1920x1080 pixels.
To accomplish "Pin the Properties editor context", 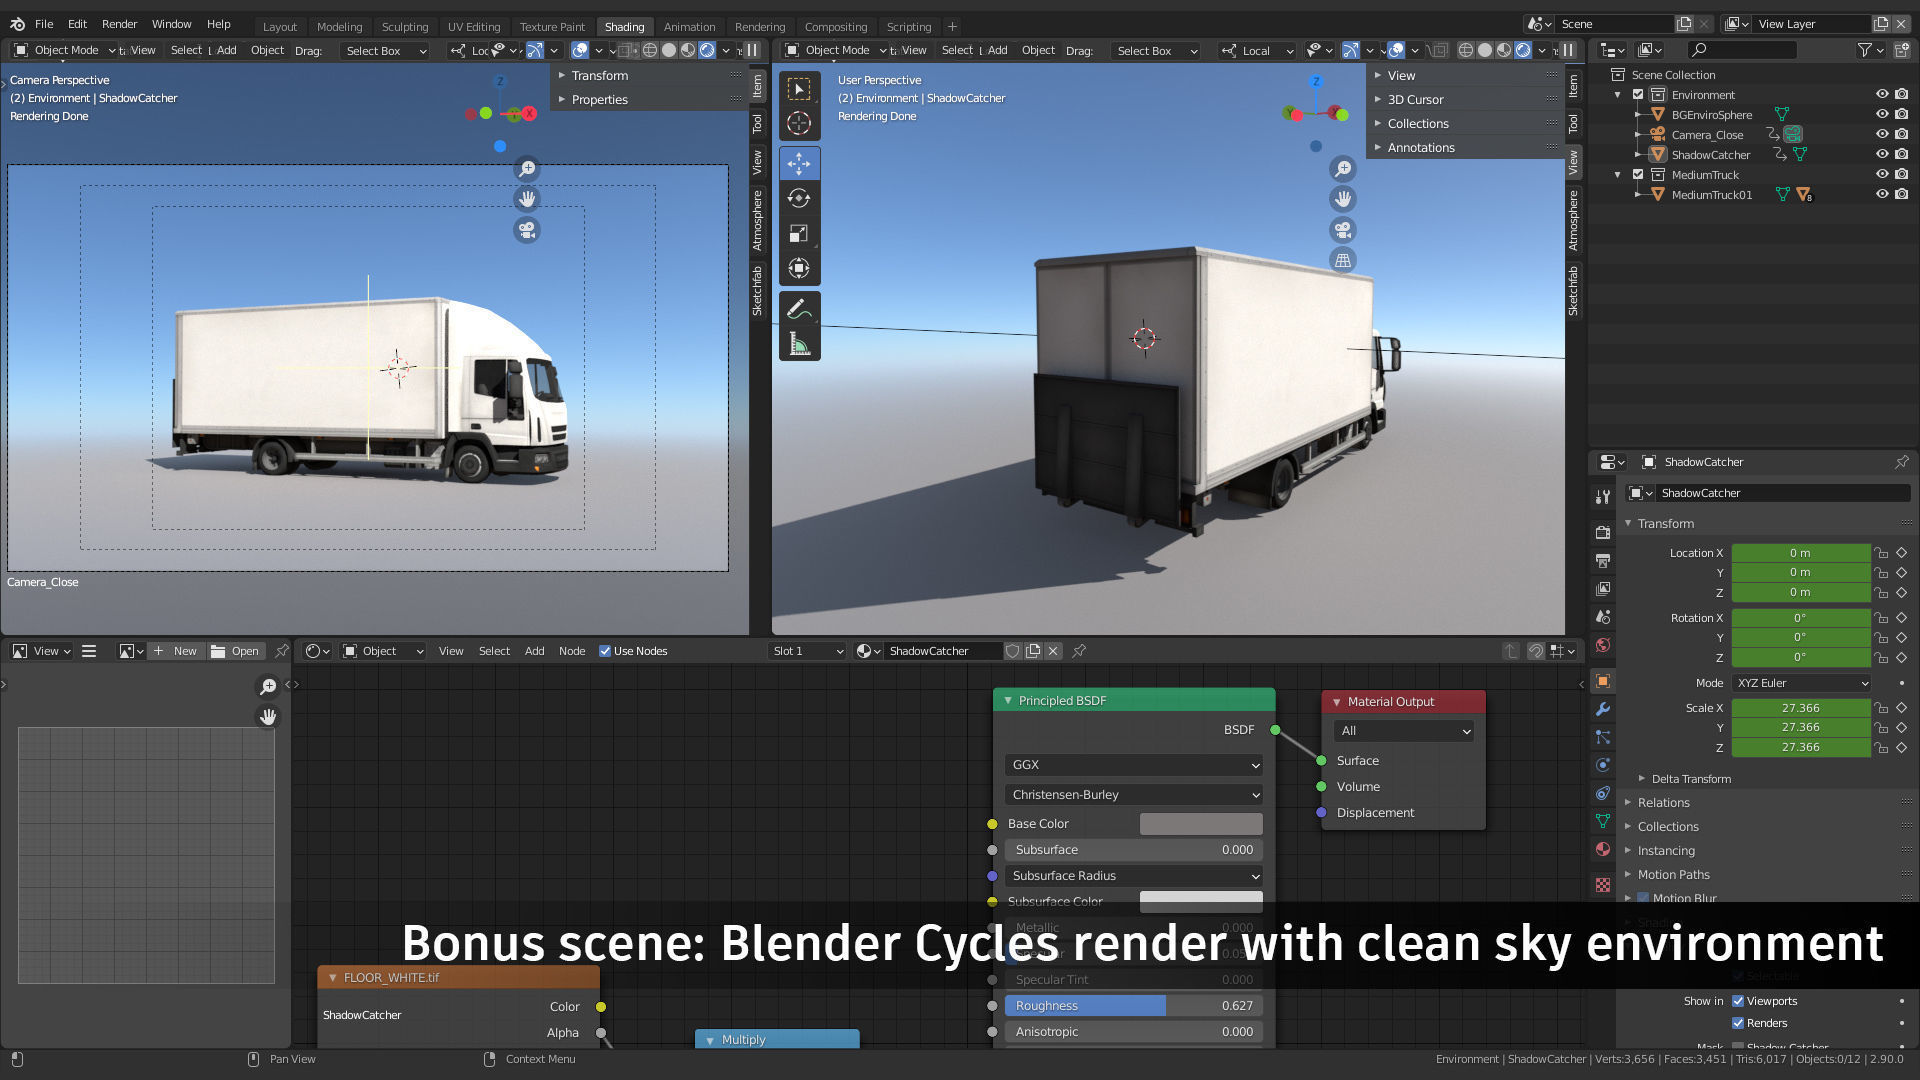I will pos(1901,462).
